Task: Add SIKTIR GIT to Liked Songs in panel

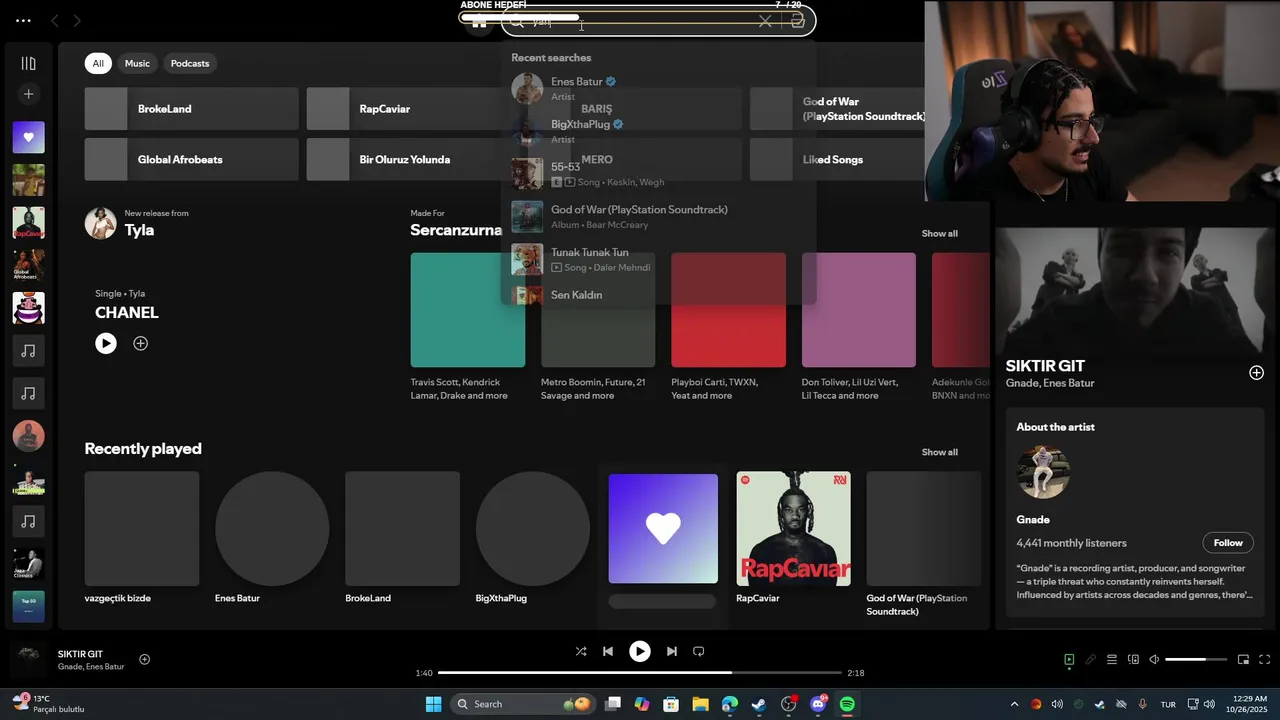Action: [1256, 373]
